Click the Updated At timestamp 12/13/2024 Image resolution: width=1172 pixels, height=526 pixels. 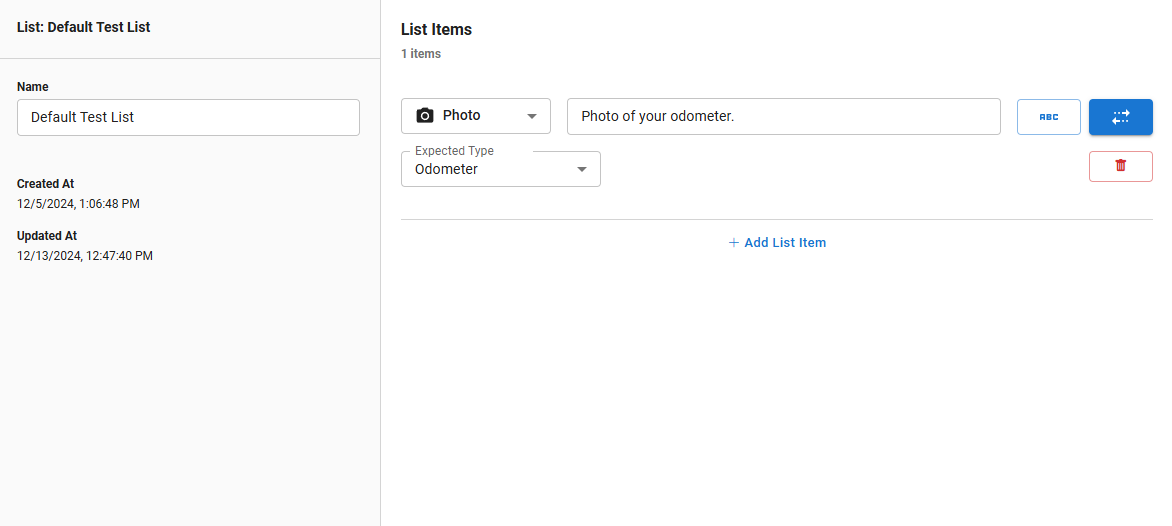(x=85, y=256)
